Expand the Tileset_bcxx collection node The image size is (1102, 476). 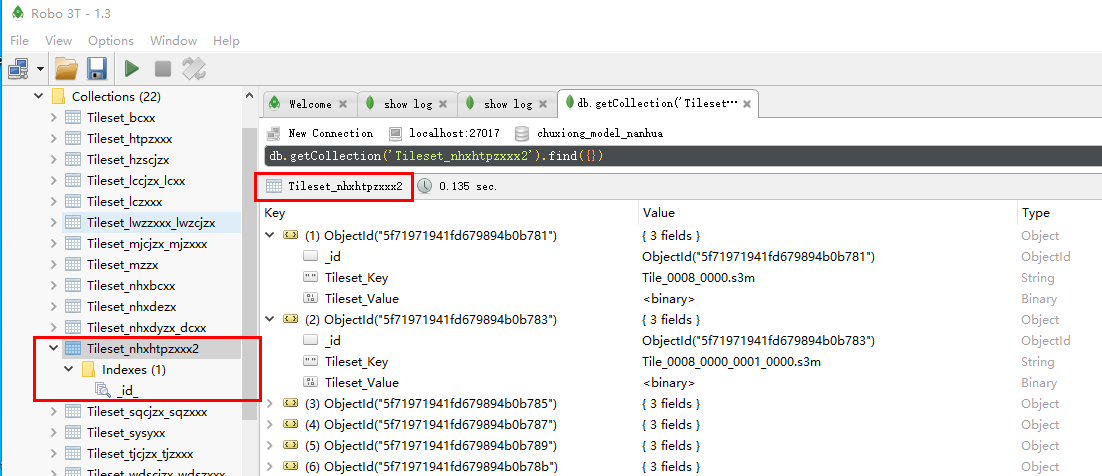(54, 118)
